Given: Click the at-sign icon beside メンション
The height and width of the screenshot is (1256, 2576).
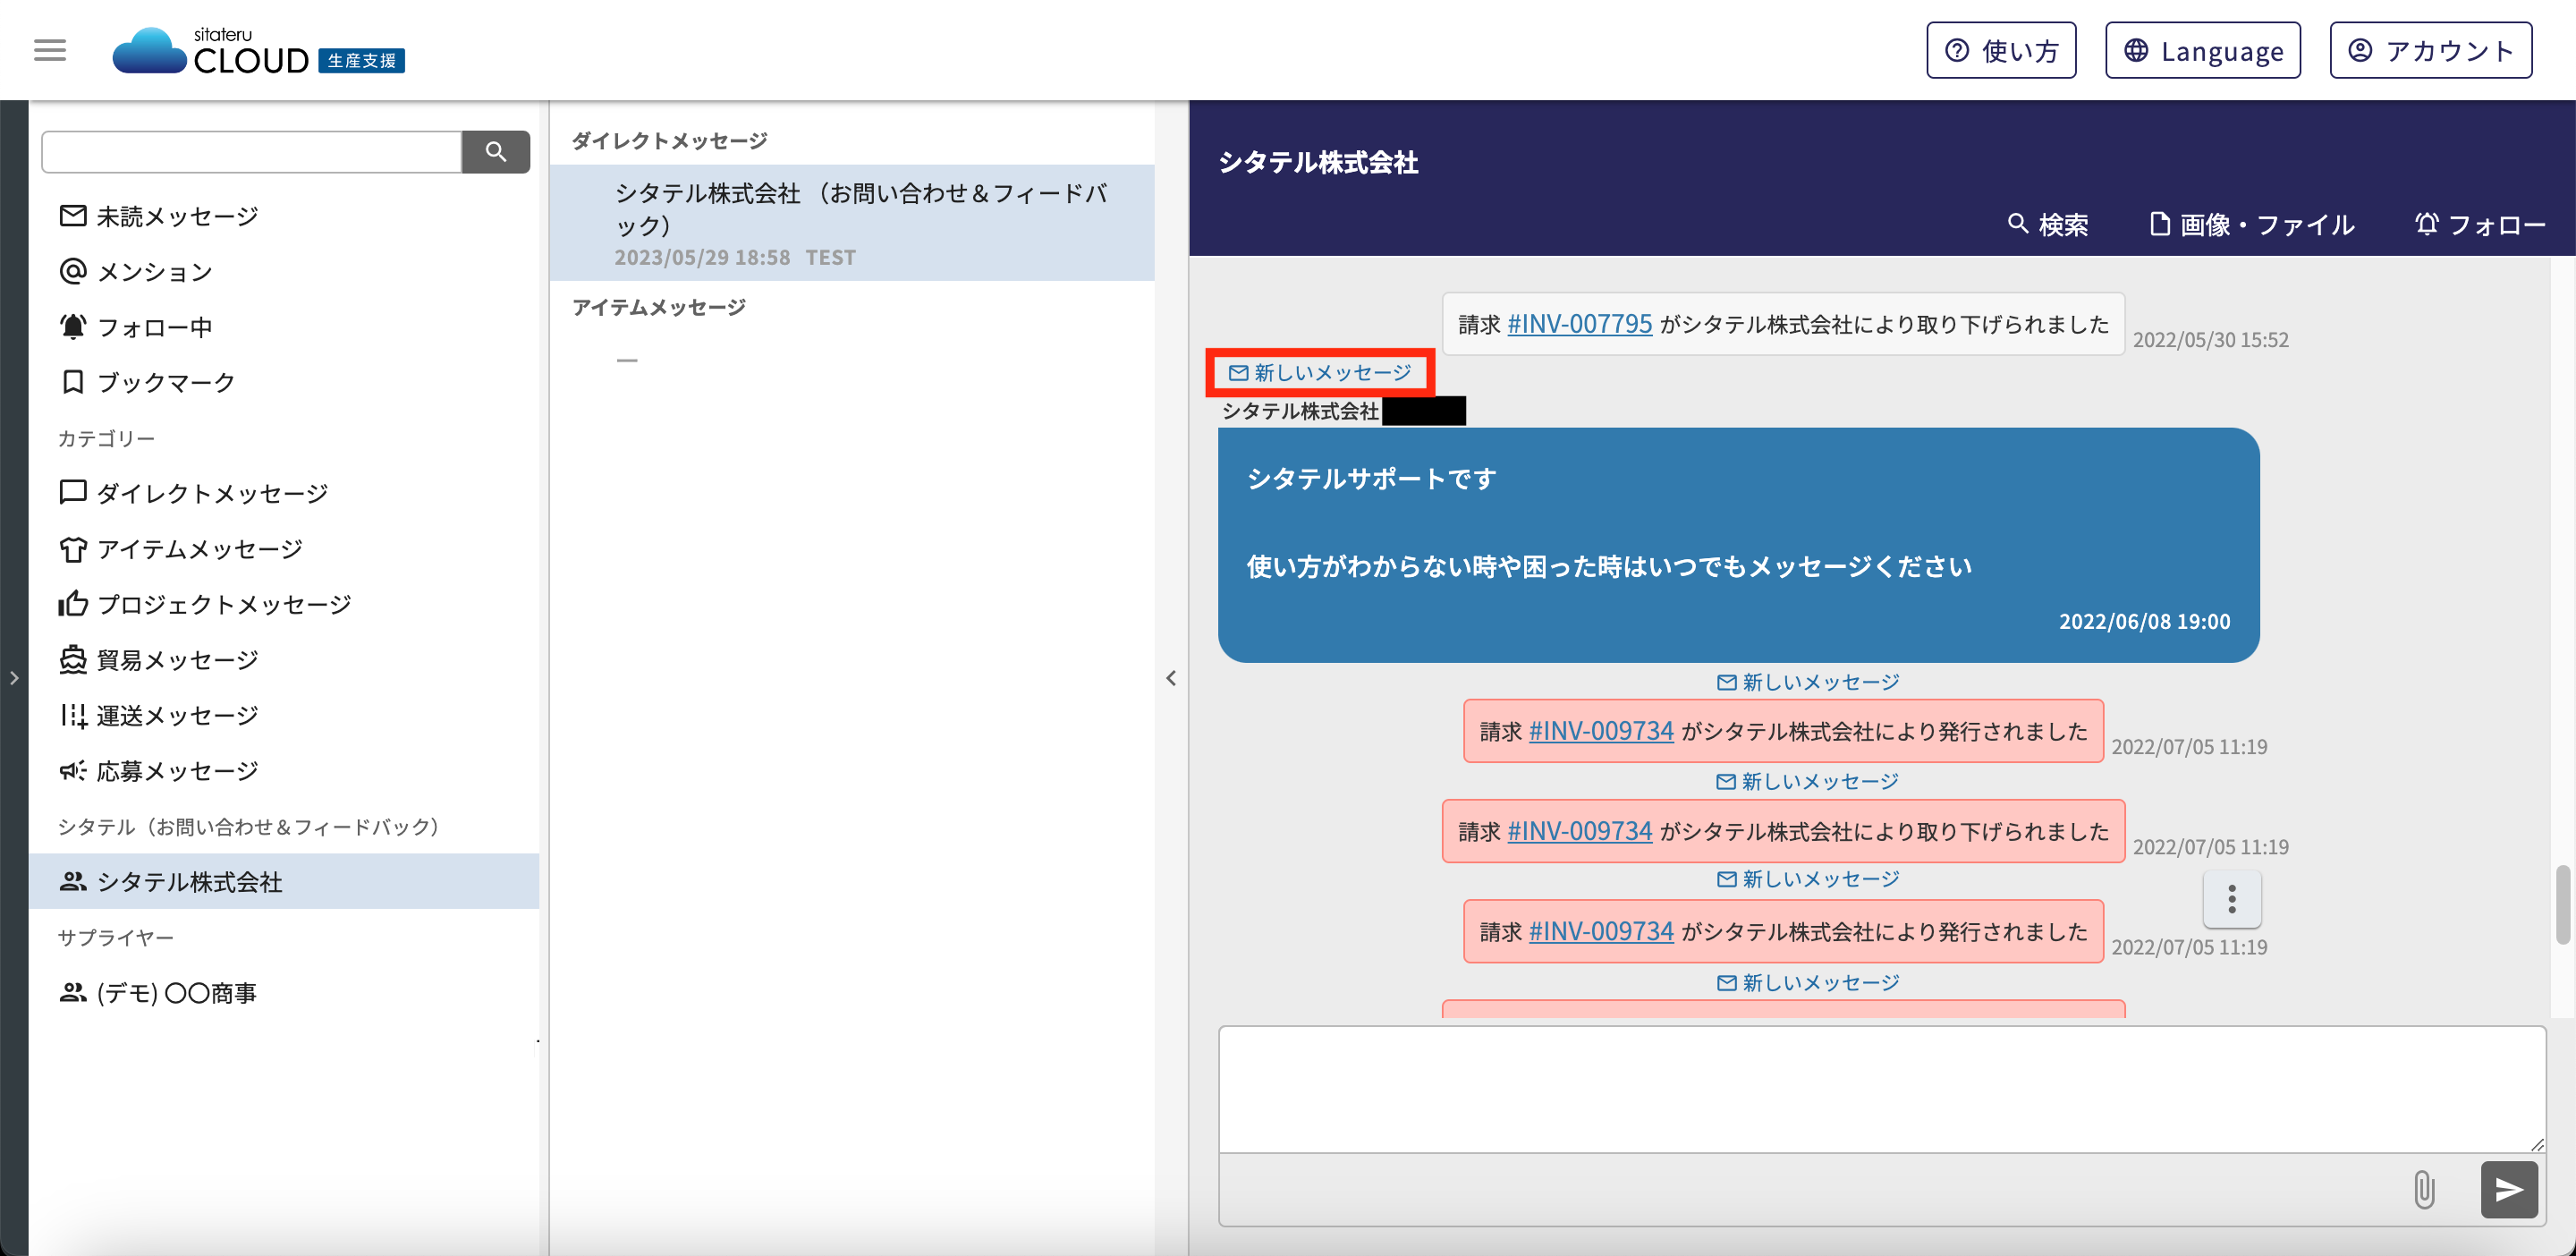Looking at the screenshot, I should (x=73, y=271).
